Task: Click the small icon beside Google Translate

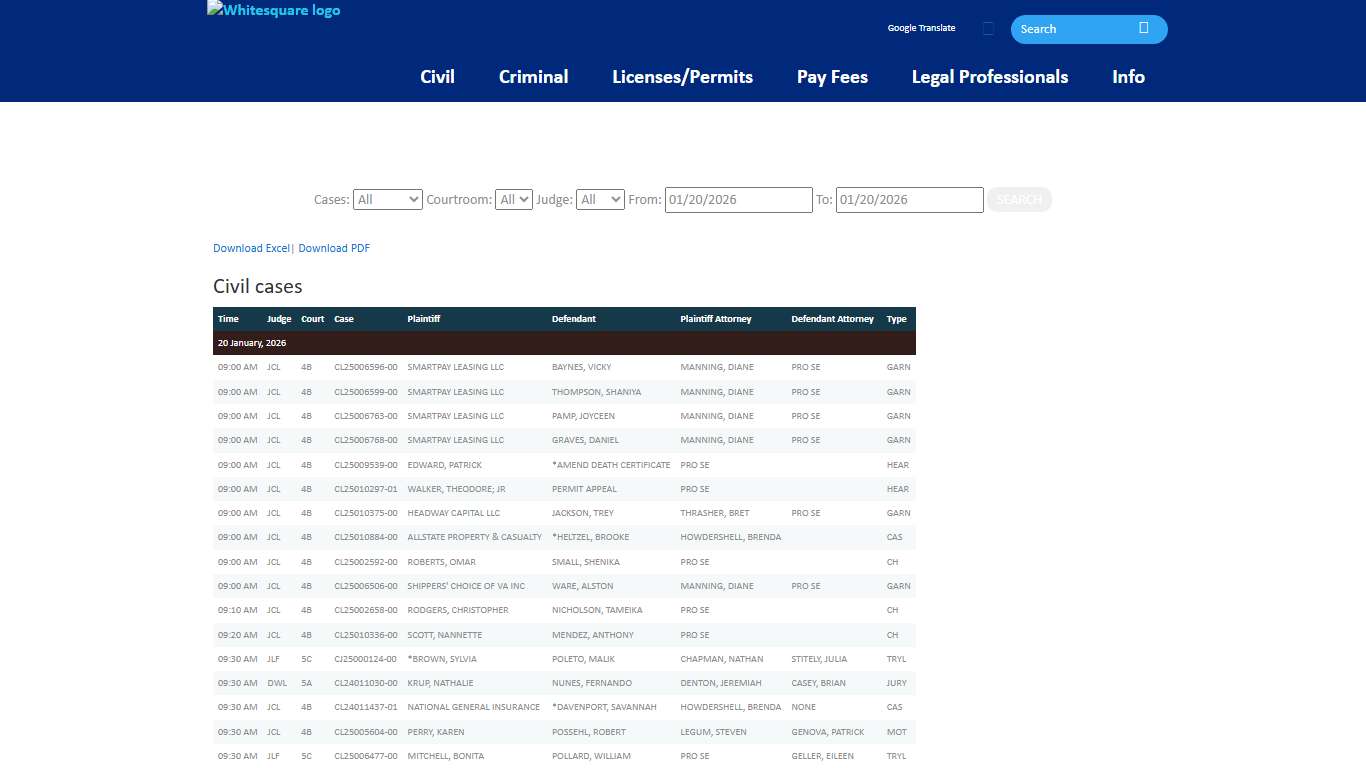Action: 988,29
